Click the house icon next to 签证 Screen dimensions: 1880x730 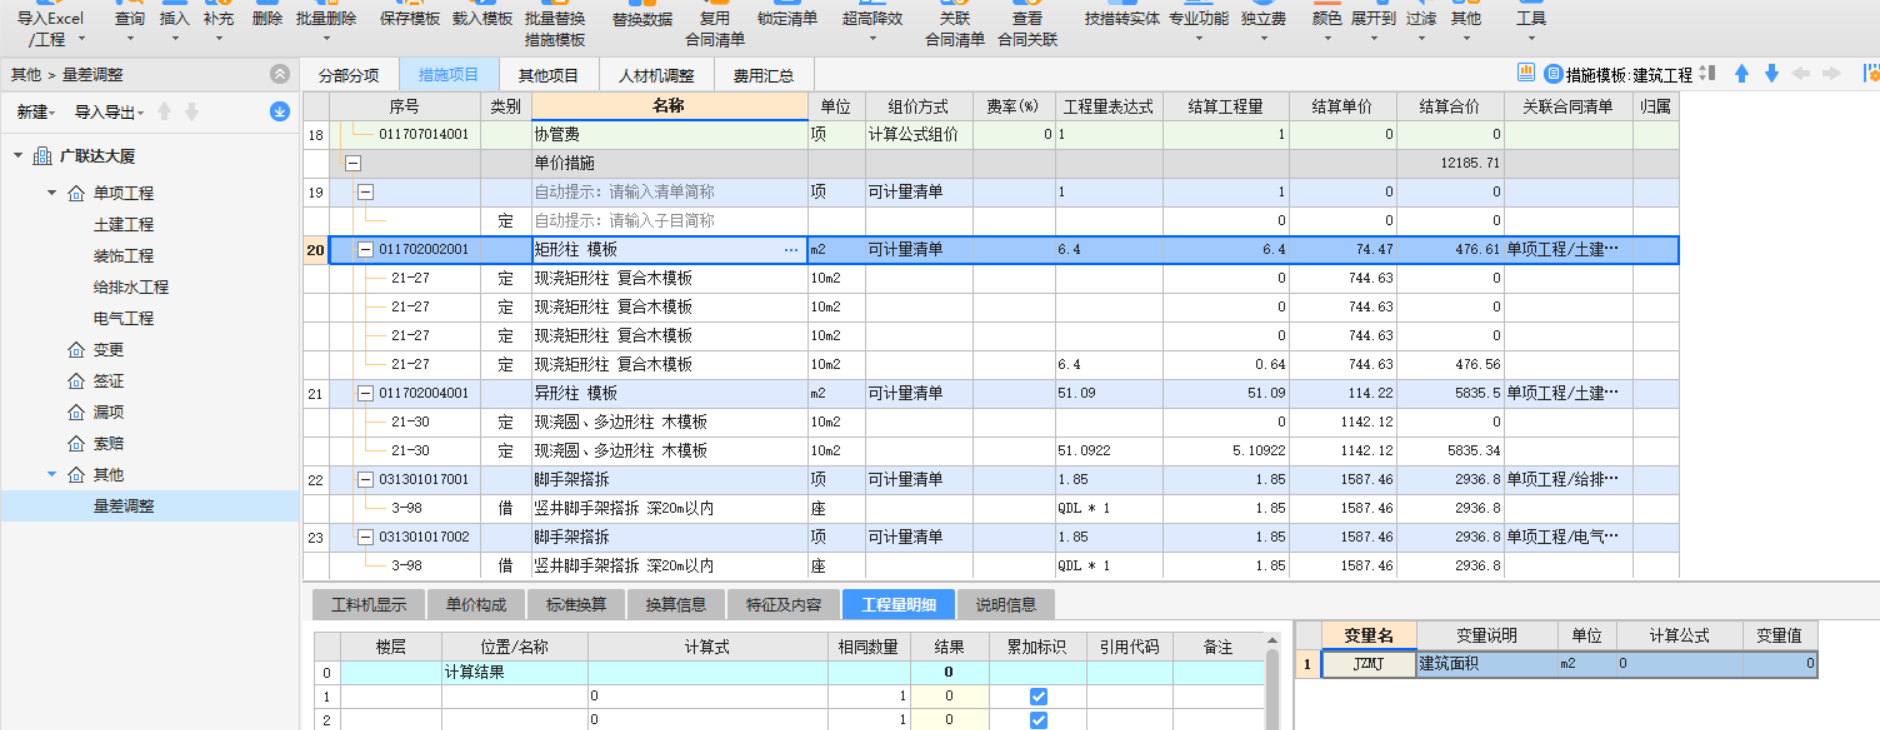[76, 381]
